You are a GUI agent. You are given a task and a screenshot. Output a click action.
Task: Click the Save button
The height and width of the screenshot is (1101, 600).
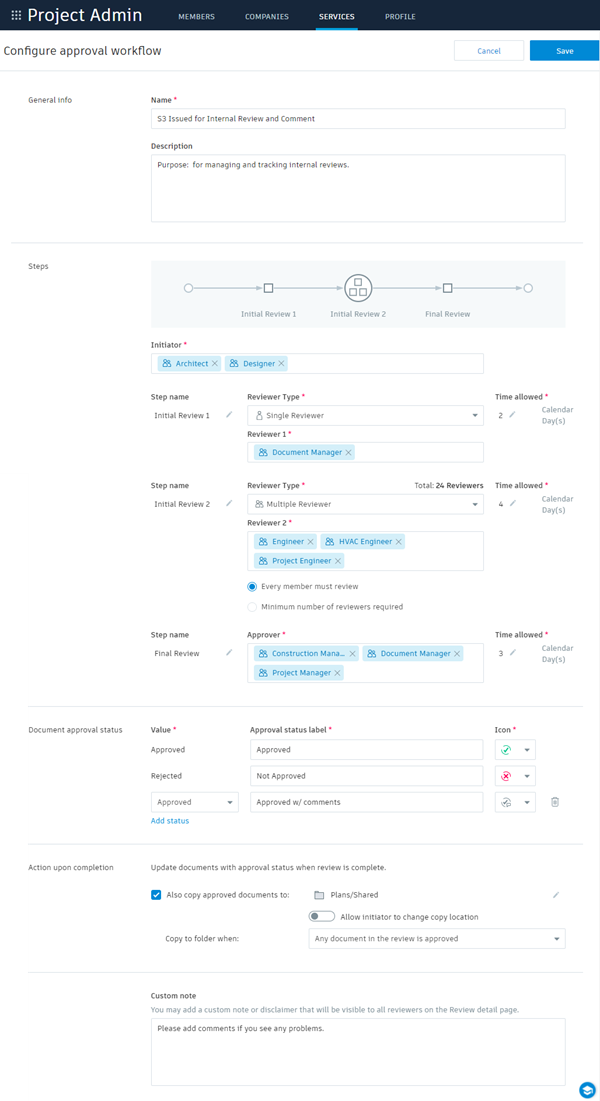[563, 50]
